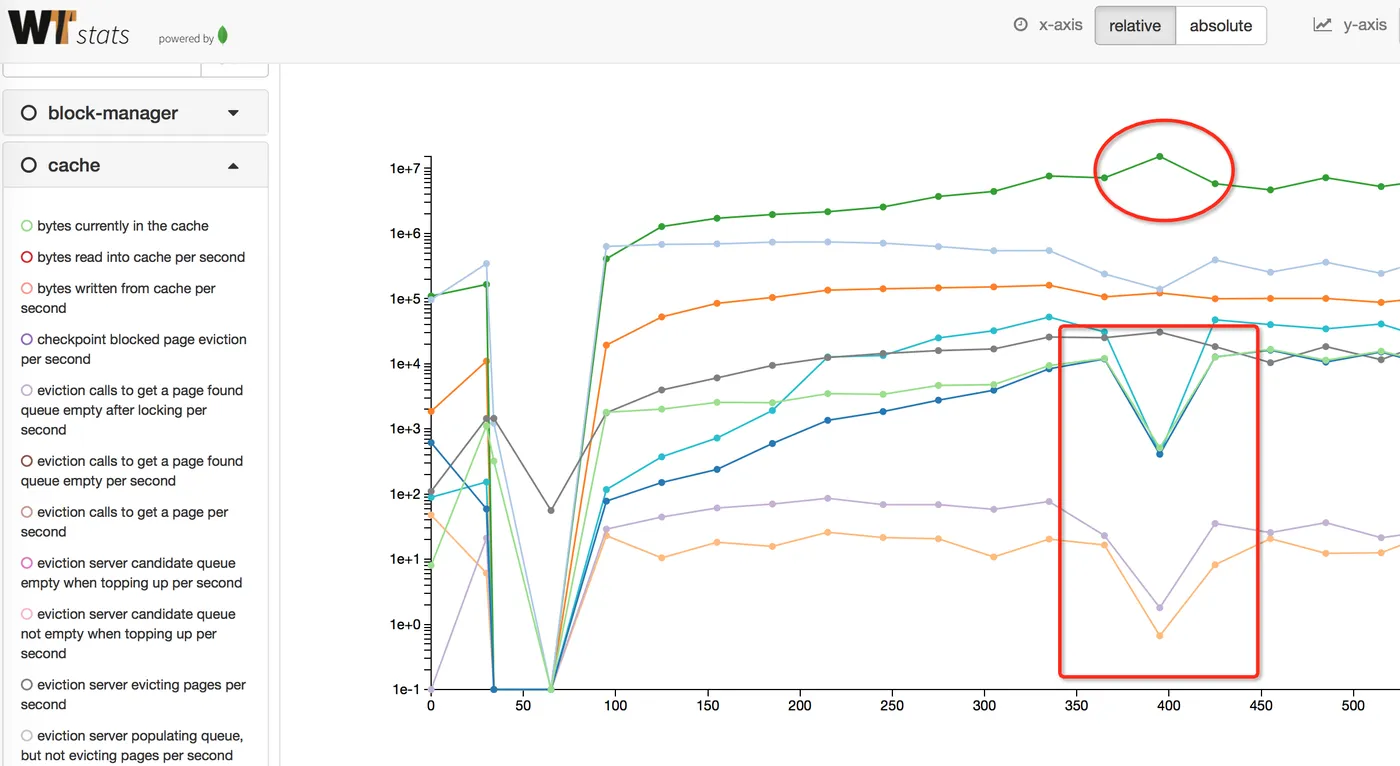Click the y-axis label text
This screenshot has height=766, width=1400.
(1365, 25)
